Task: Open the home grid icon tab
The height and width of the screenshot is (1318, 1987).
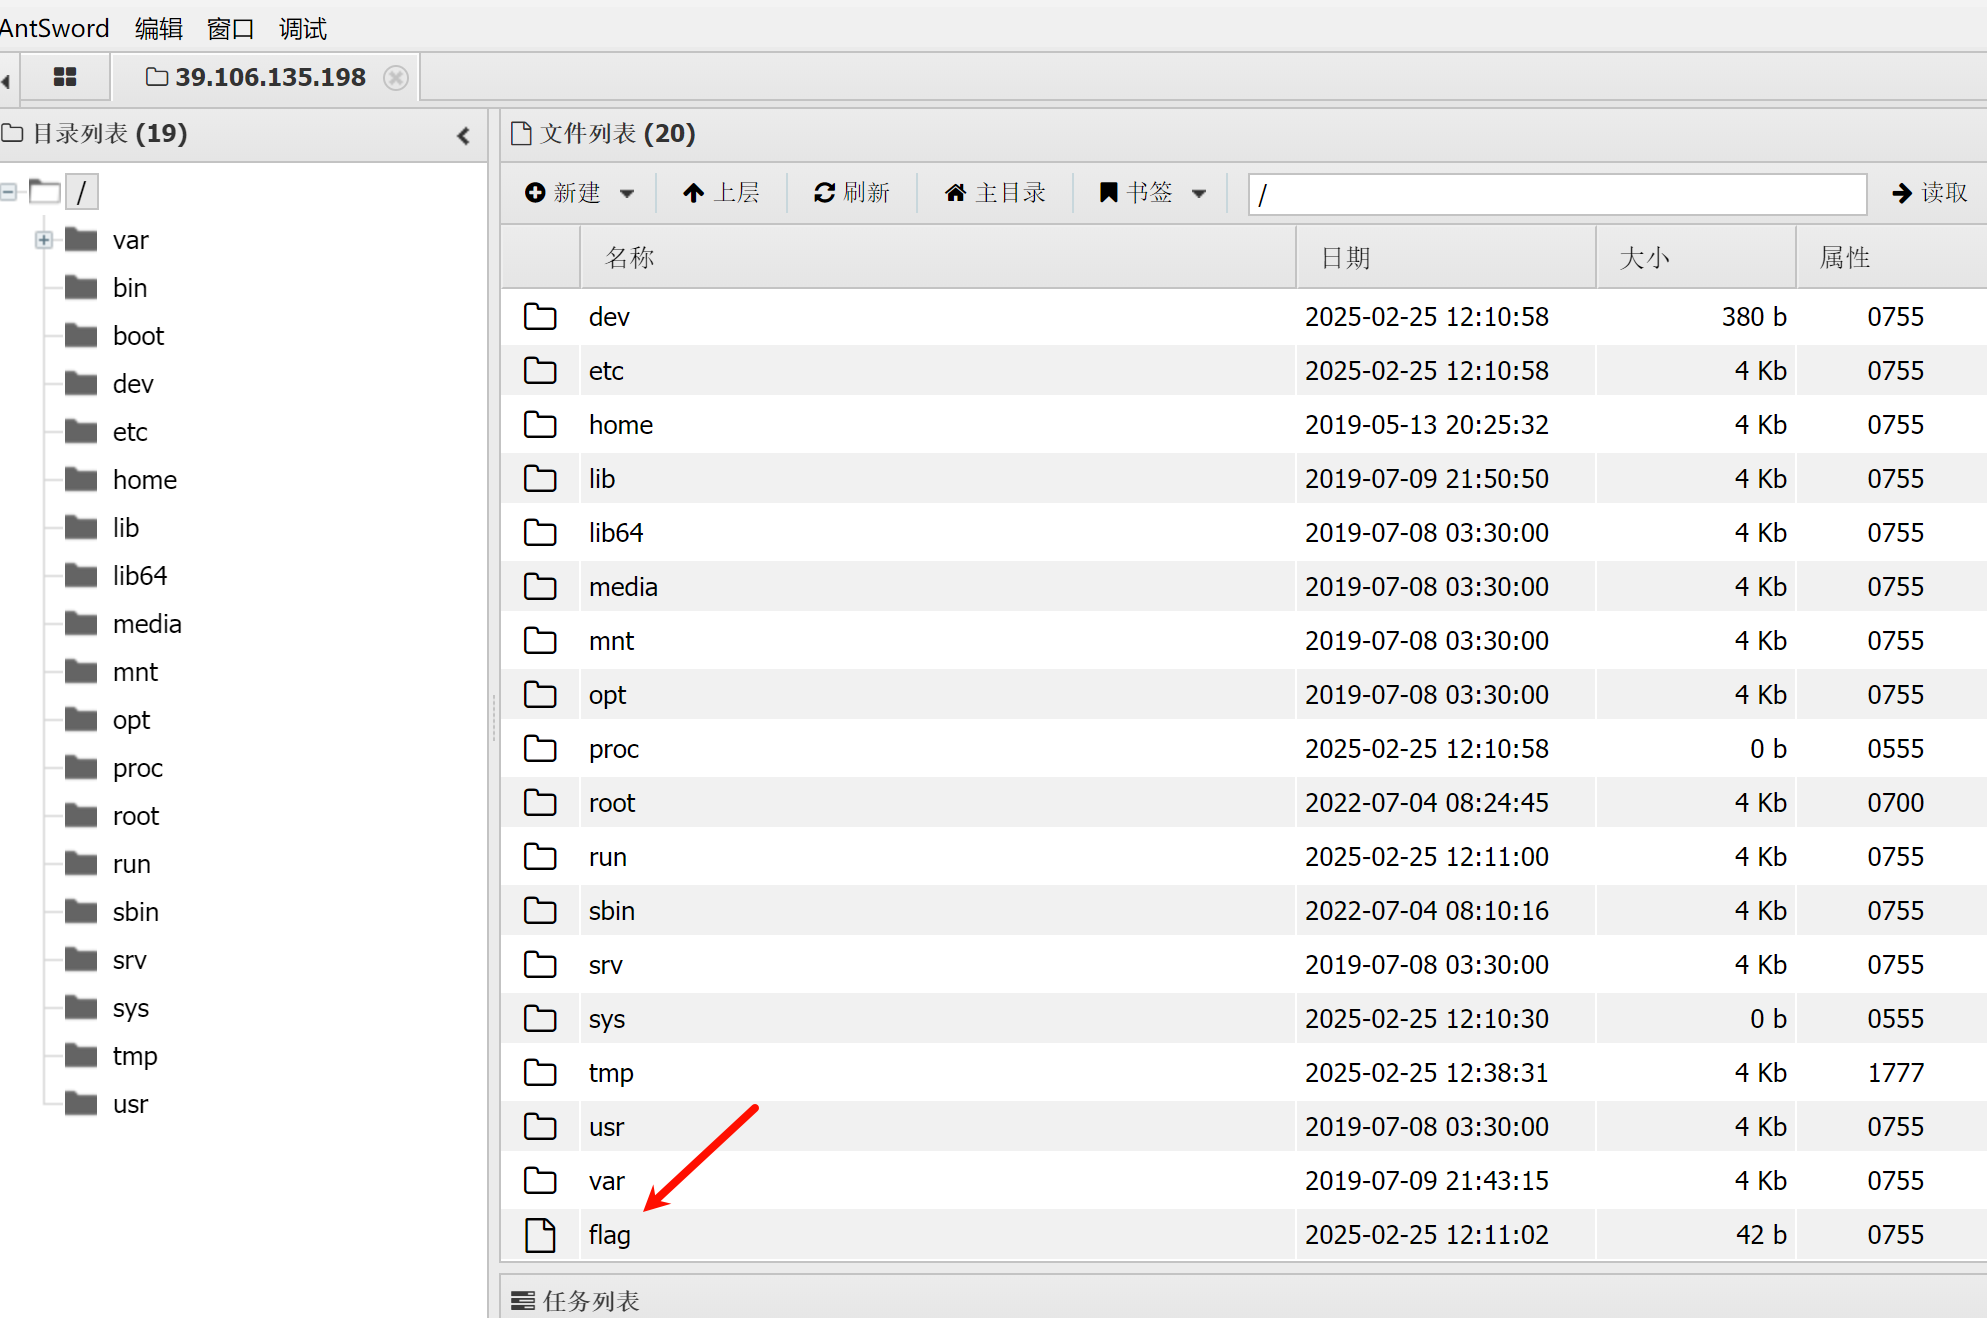Action: pos(65,77)
